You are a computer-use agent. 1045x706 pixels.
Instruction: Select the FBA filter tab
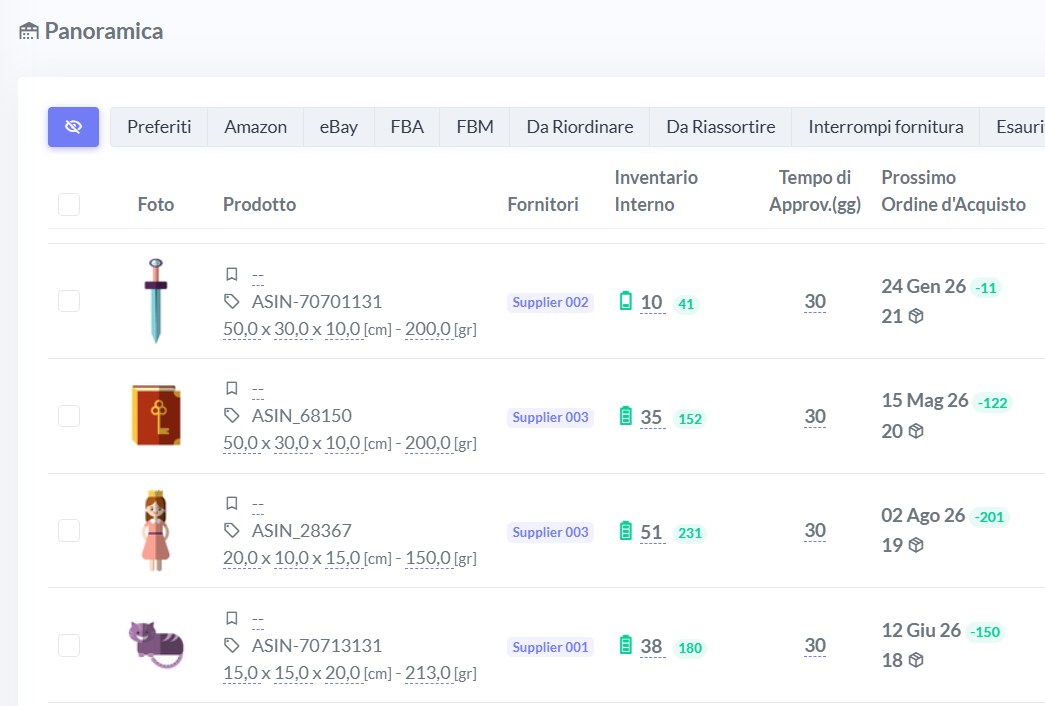pyautogui.click(x=407, y=127)
